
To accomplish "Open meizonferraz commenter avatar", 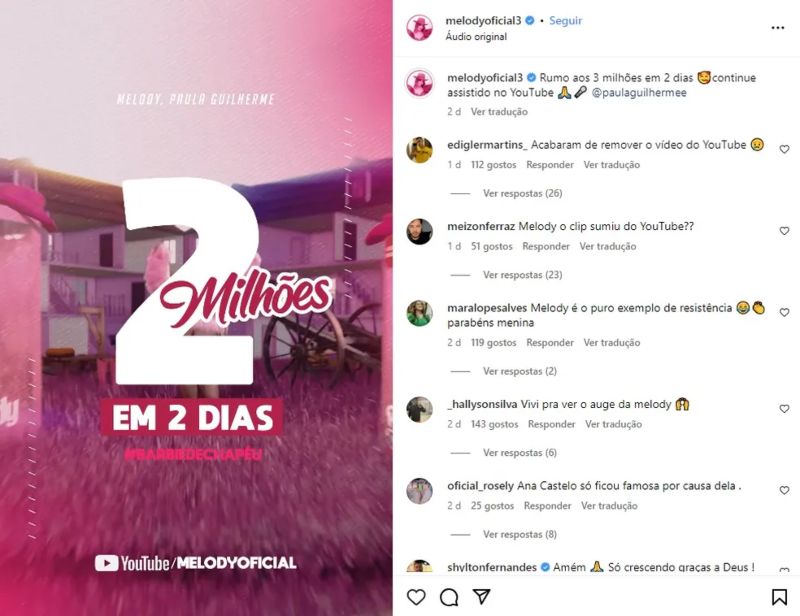I will pos(419,231).
